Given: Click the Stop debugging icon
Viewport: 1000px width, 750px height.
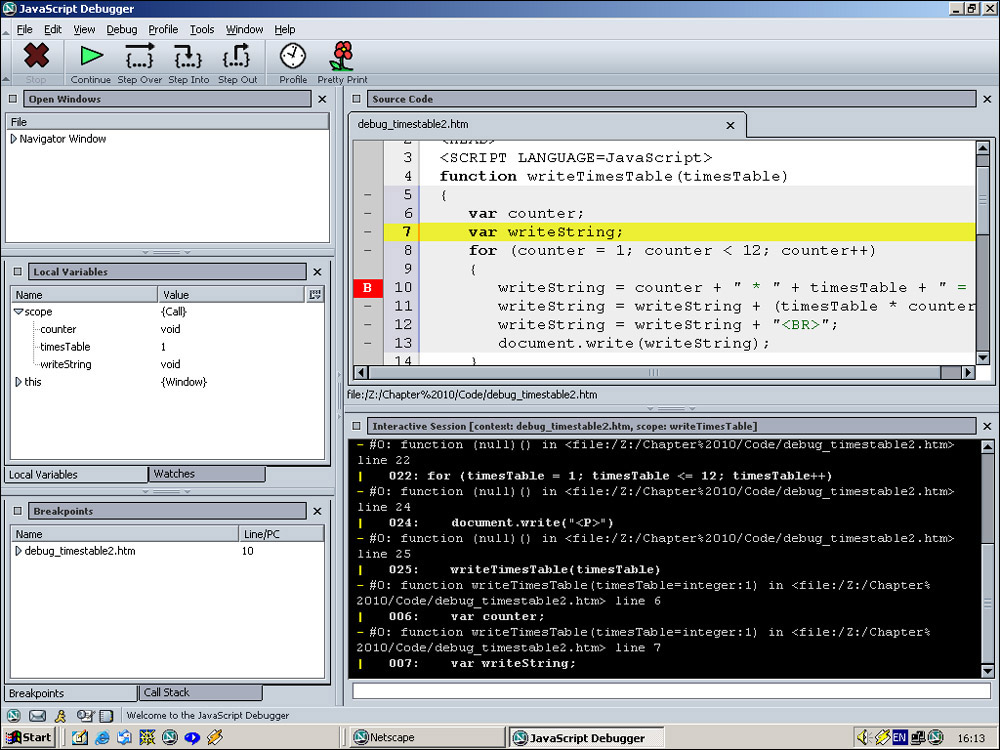Looking at the screenshot, I should pos(36,57).
